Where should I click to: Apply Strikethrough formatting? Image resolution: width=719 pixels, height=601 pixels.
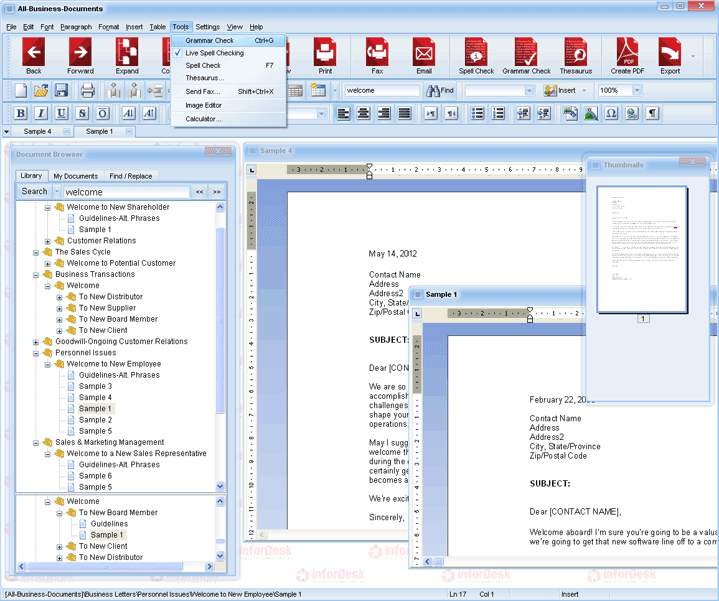(82, 113)
